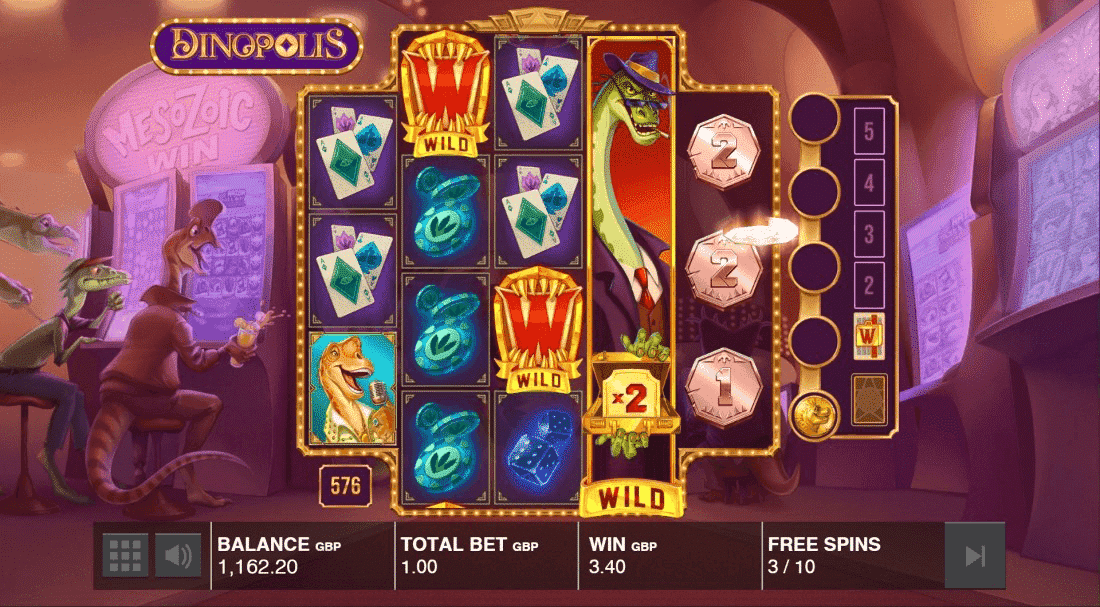Image resolution: width=1100 pixels, height=607 pixels.
Task: Mute the game sound speaker icon
Action: 178,556
